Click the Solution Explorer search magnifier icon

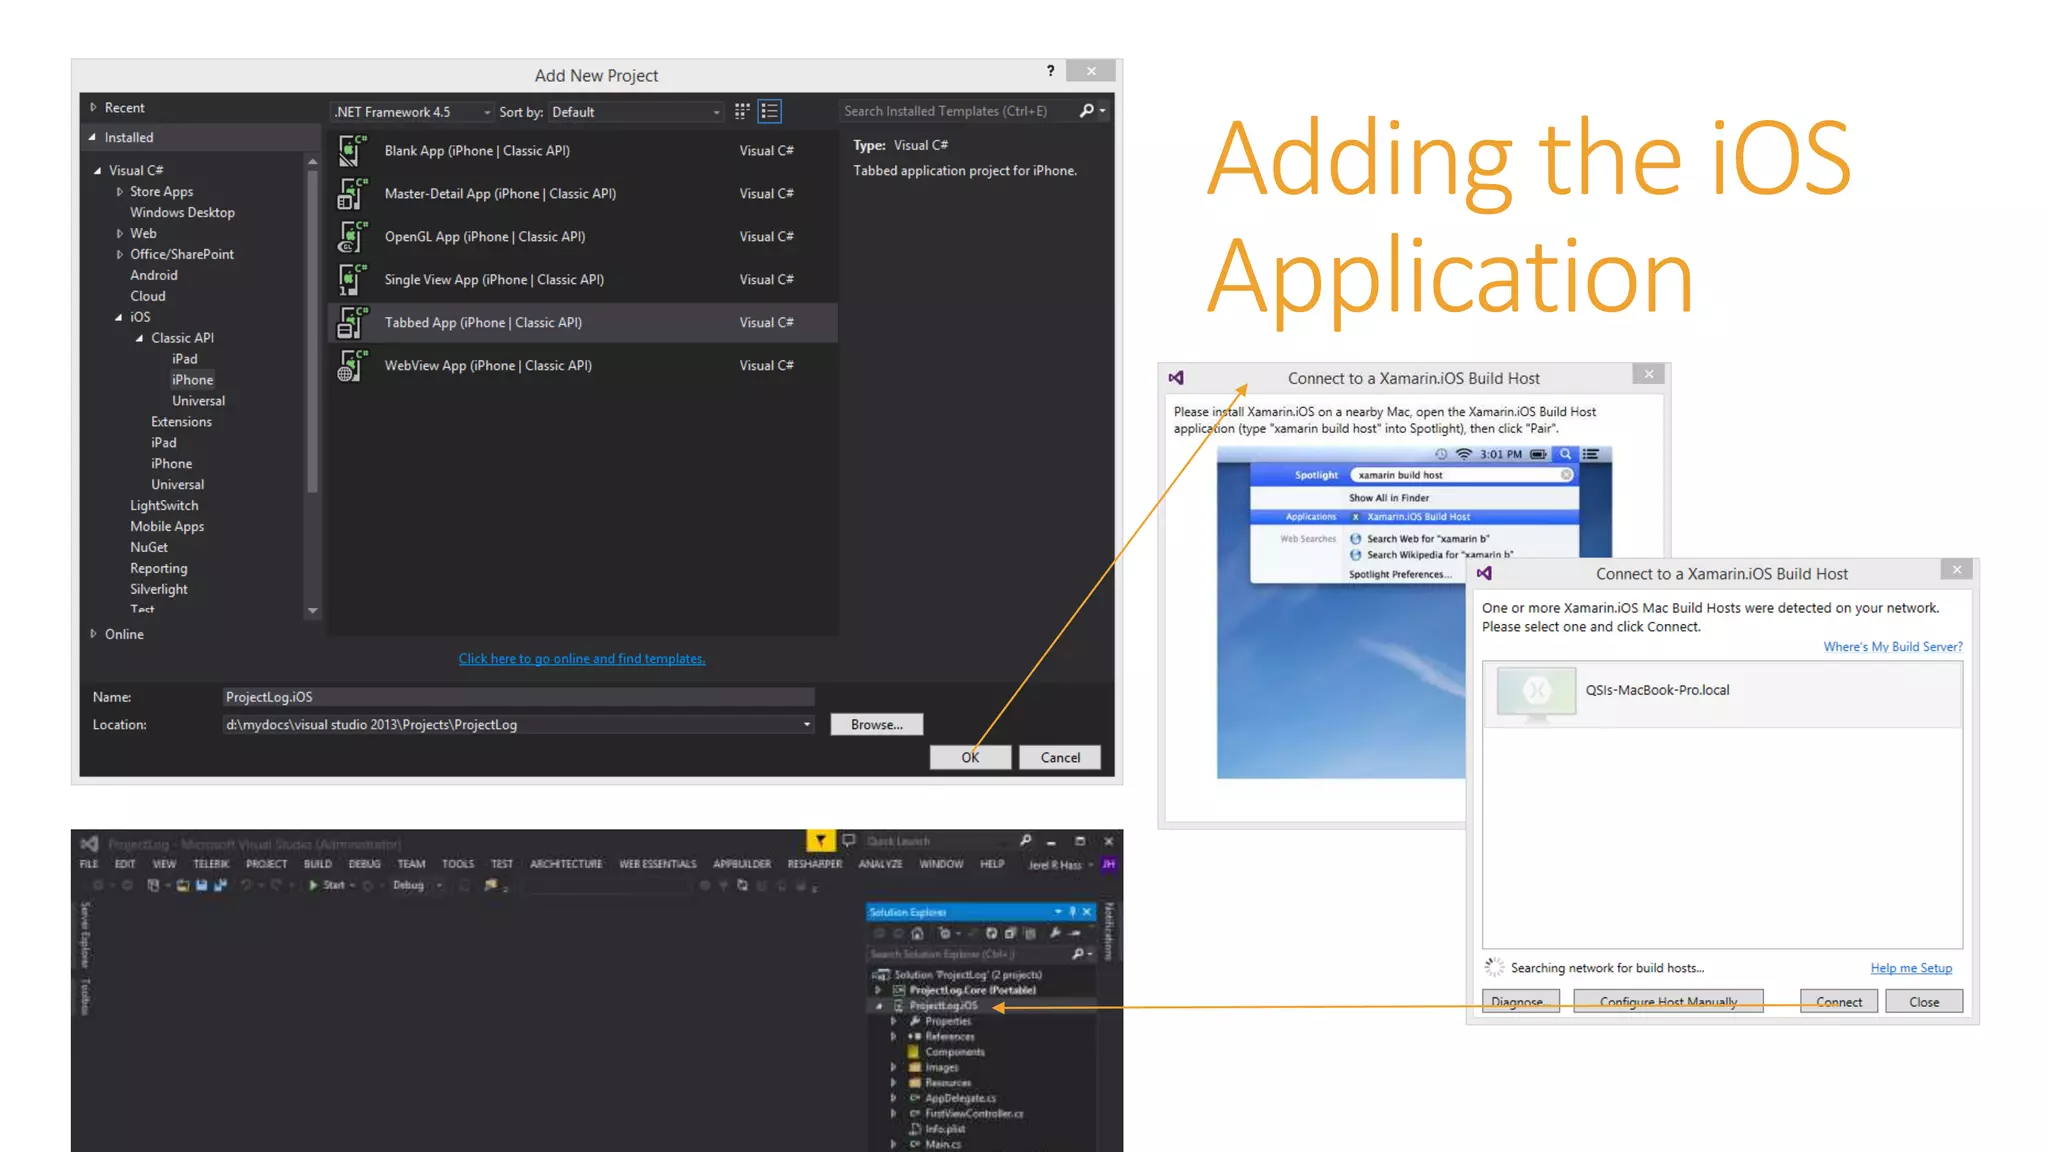[x=1078, y=954]
